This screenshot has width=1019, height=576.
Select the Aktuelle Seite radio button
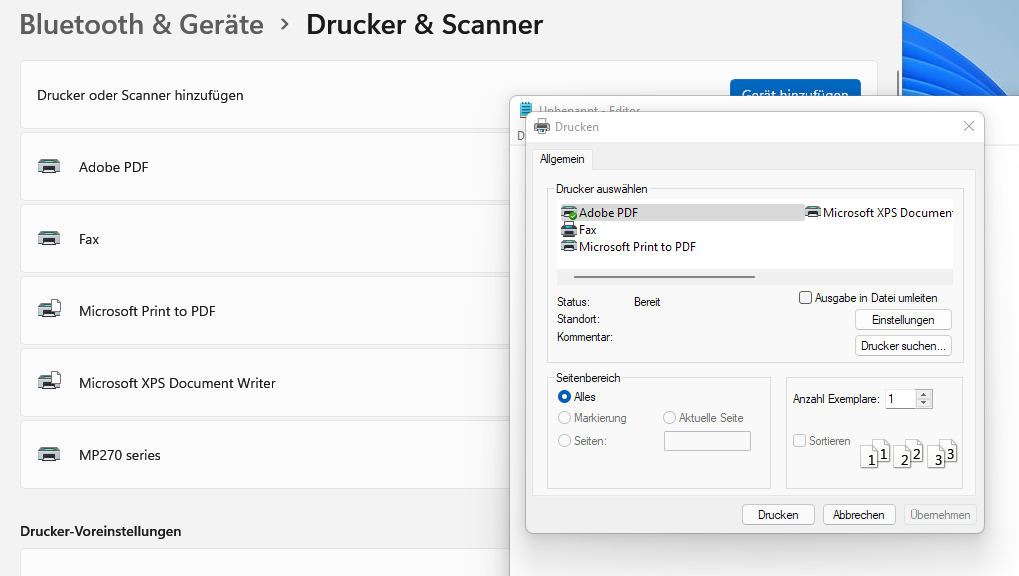click(669, 417)
